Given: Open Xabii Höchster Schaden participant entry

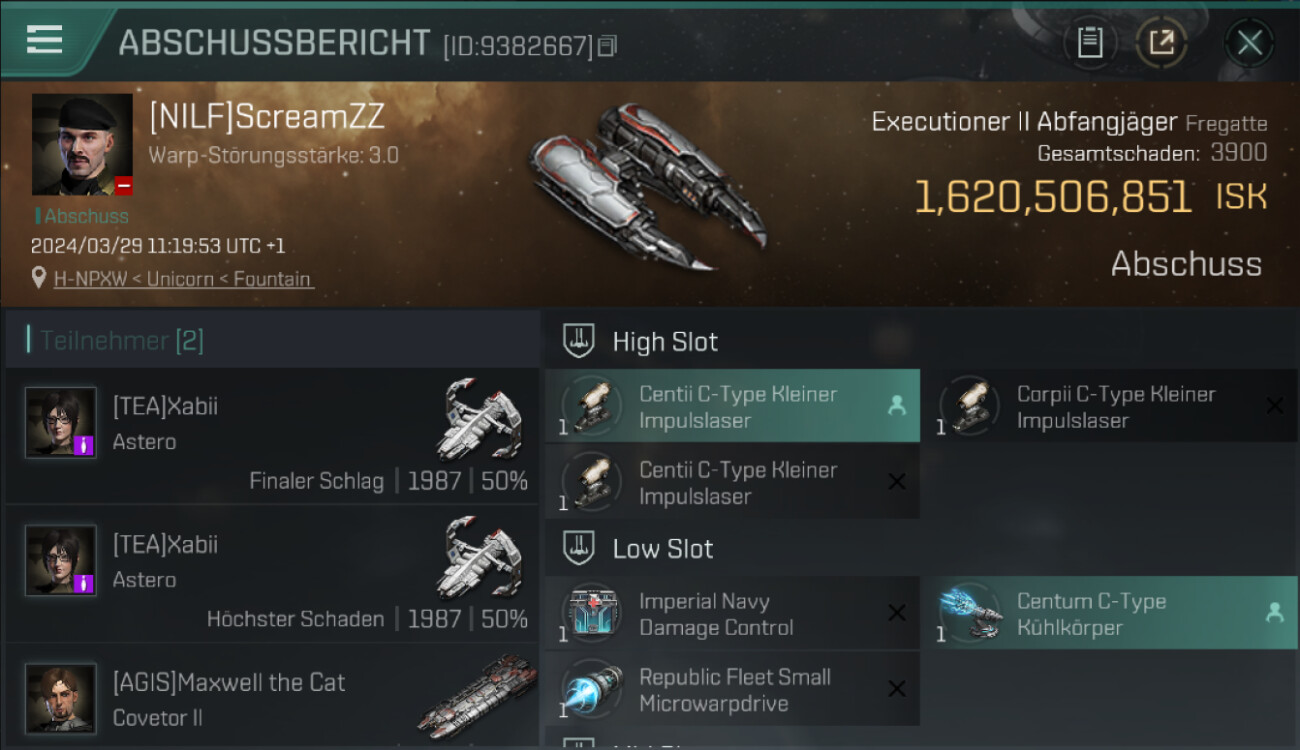Looking at the screenshot, I should (271, 574).
